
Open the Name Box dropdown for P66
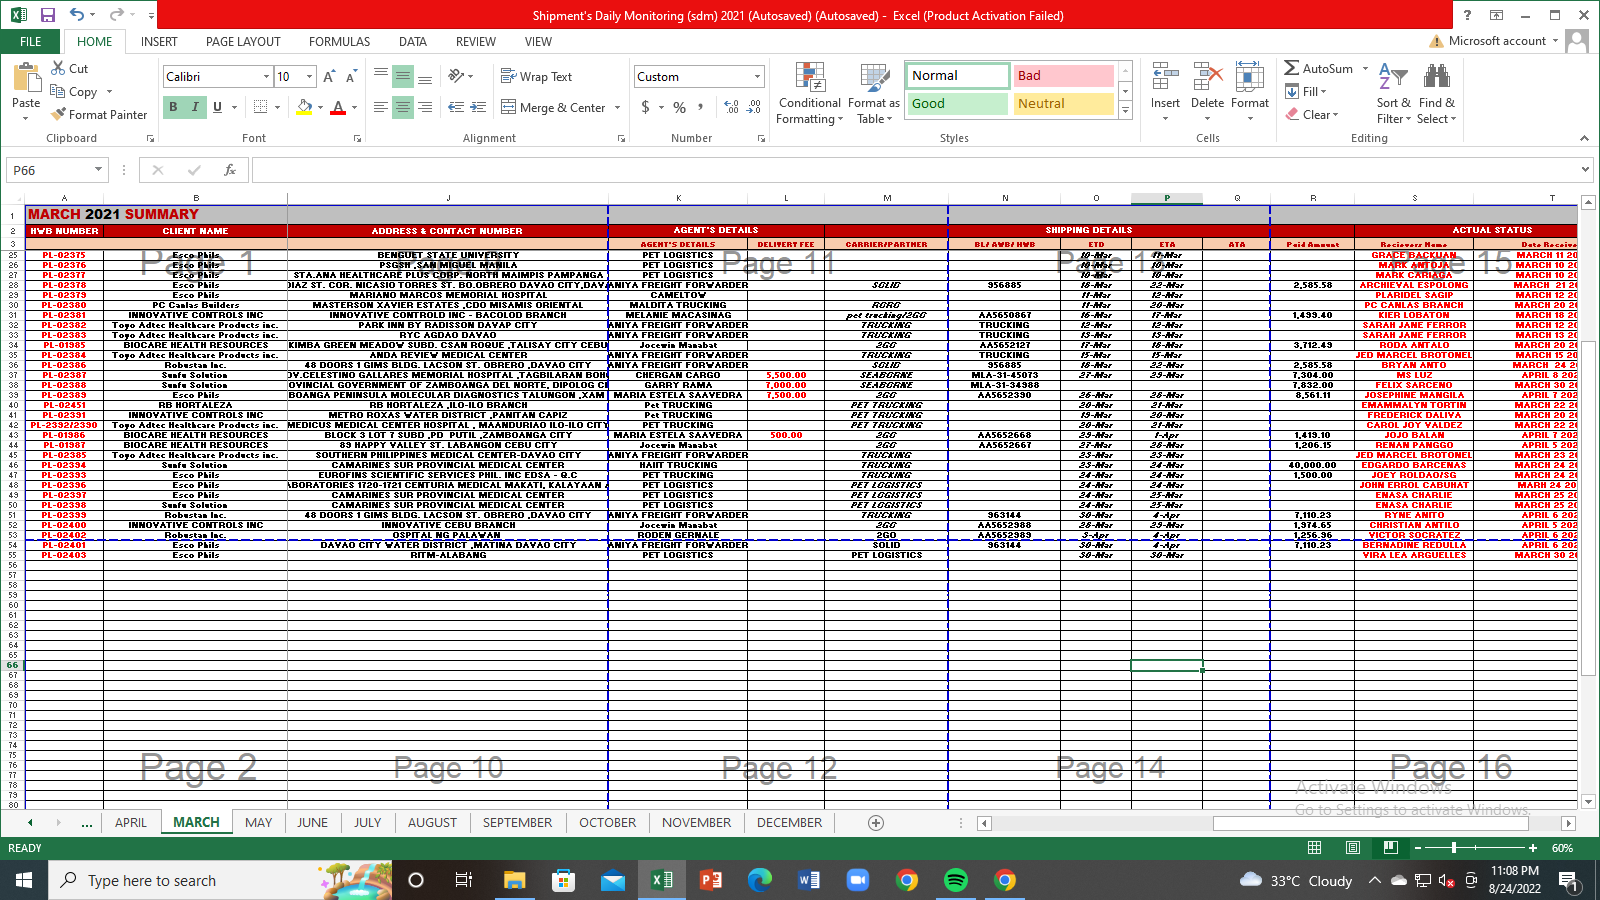98,170
